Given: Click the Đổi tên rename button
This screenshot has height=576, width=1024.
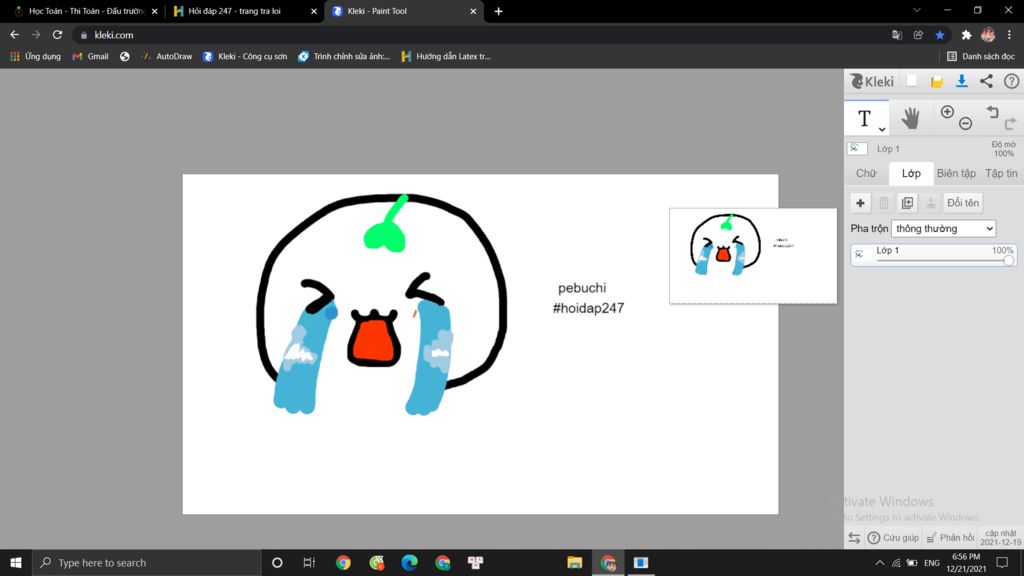Looking at the screenshot, I should (963, 203).
